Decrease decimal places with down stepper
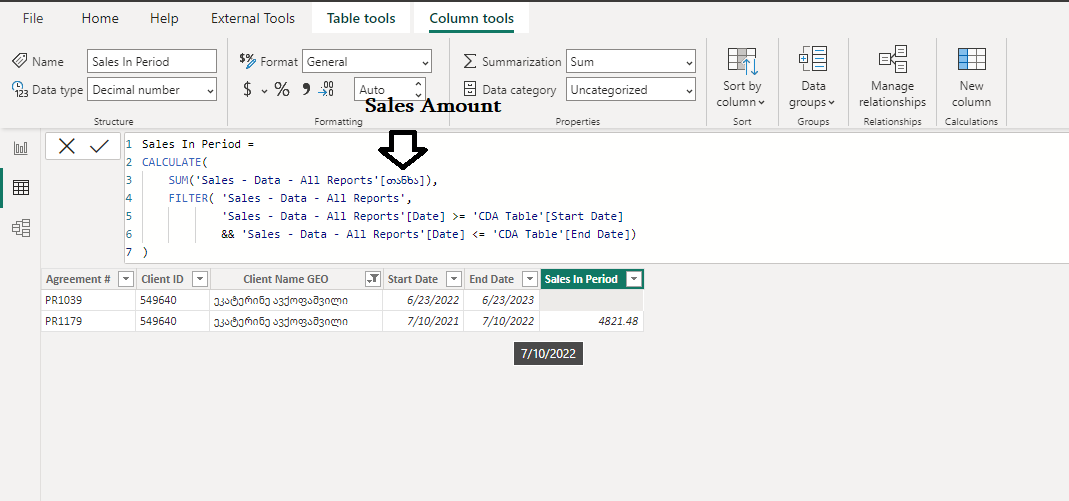Viewport: 1069px width, 501px height. pyautogui.click(x=418, y=95)
